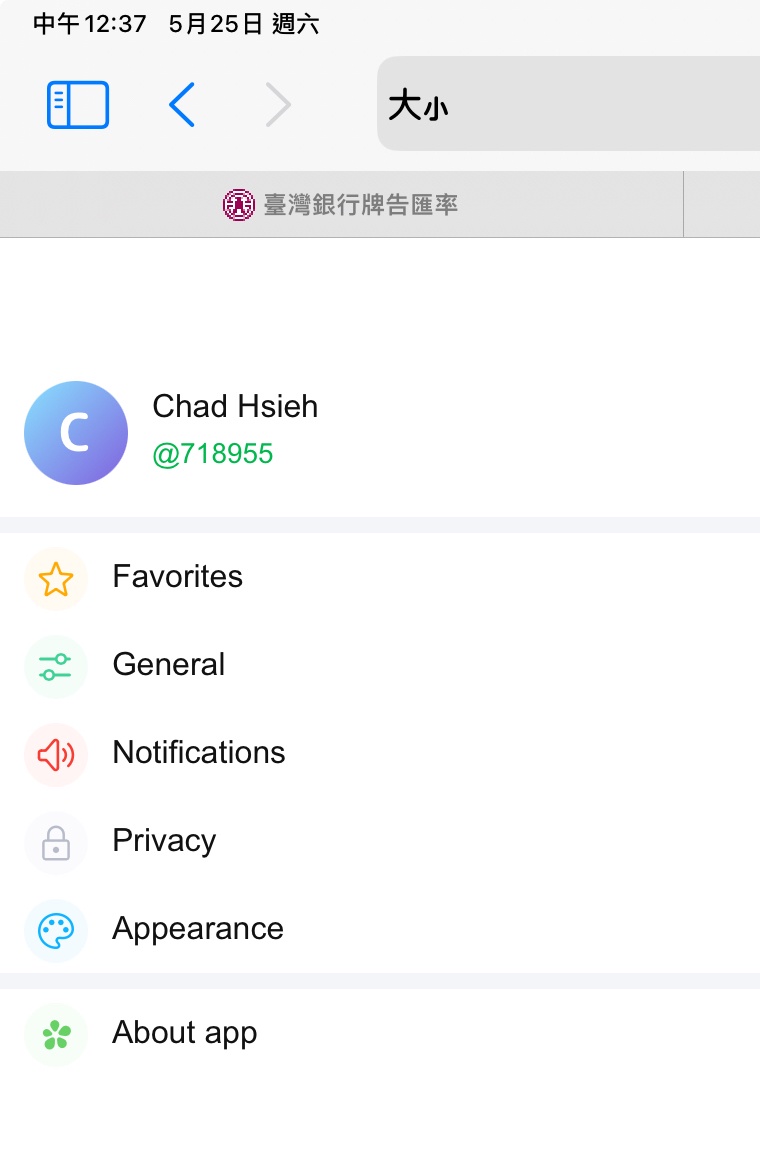This screenshot has width=760, height=1174.
Task: Select the Chad Hsieh profile name
Action: [235, 407]
